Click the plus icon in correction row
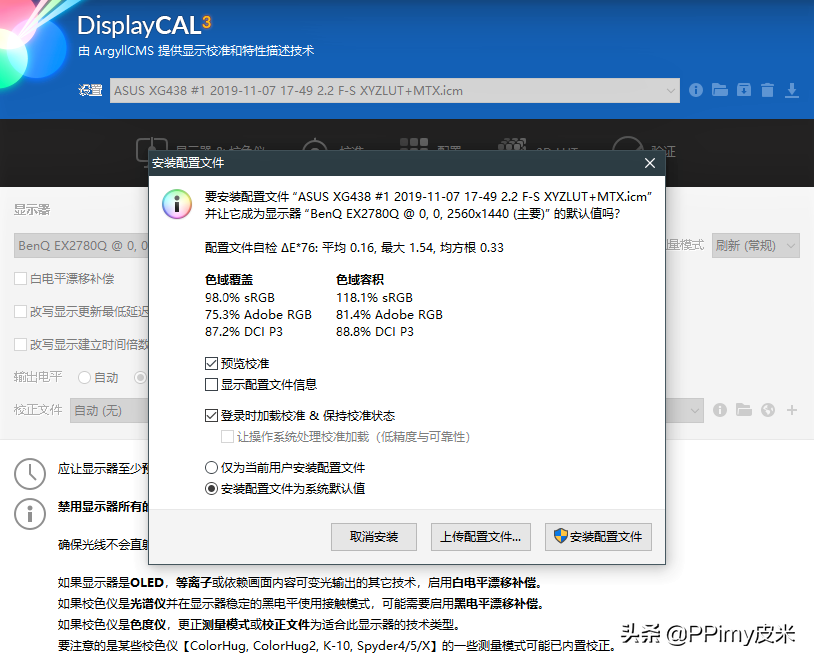The image size is (814, 663). pyautogui.click(x=792, y=410)
